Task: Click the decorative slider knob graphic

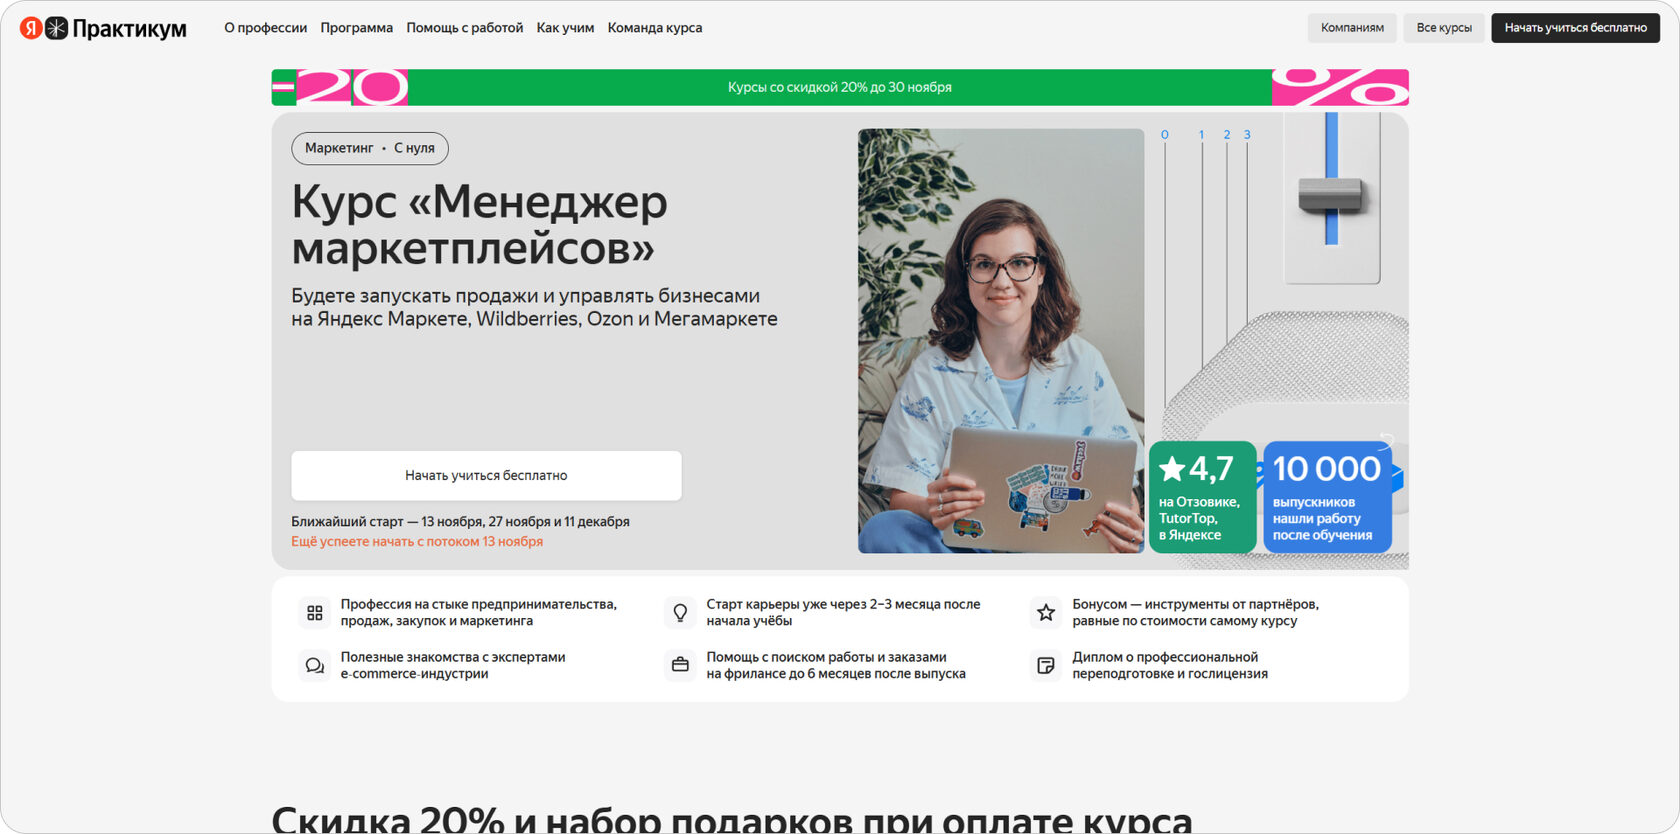Action: click(1331, 194)
